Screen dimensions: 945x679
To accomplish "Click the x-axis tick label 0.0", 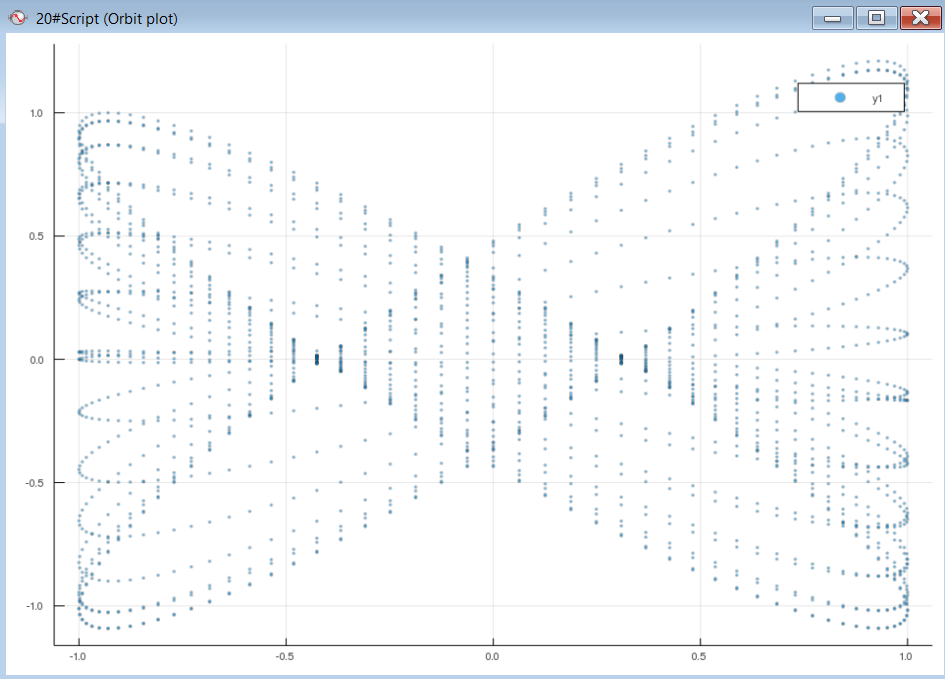I will point(492,656).
